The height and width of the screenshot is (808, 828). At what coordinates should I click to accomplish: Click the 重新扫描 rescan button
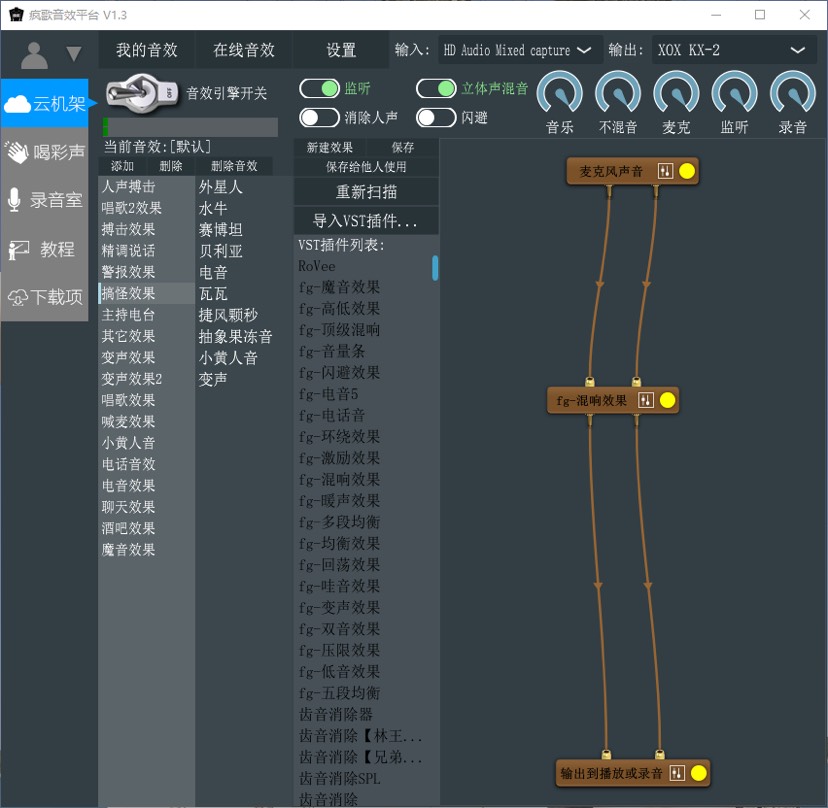[366, 192]
